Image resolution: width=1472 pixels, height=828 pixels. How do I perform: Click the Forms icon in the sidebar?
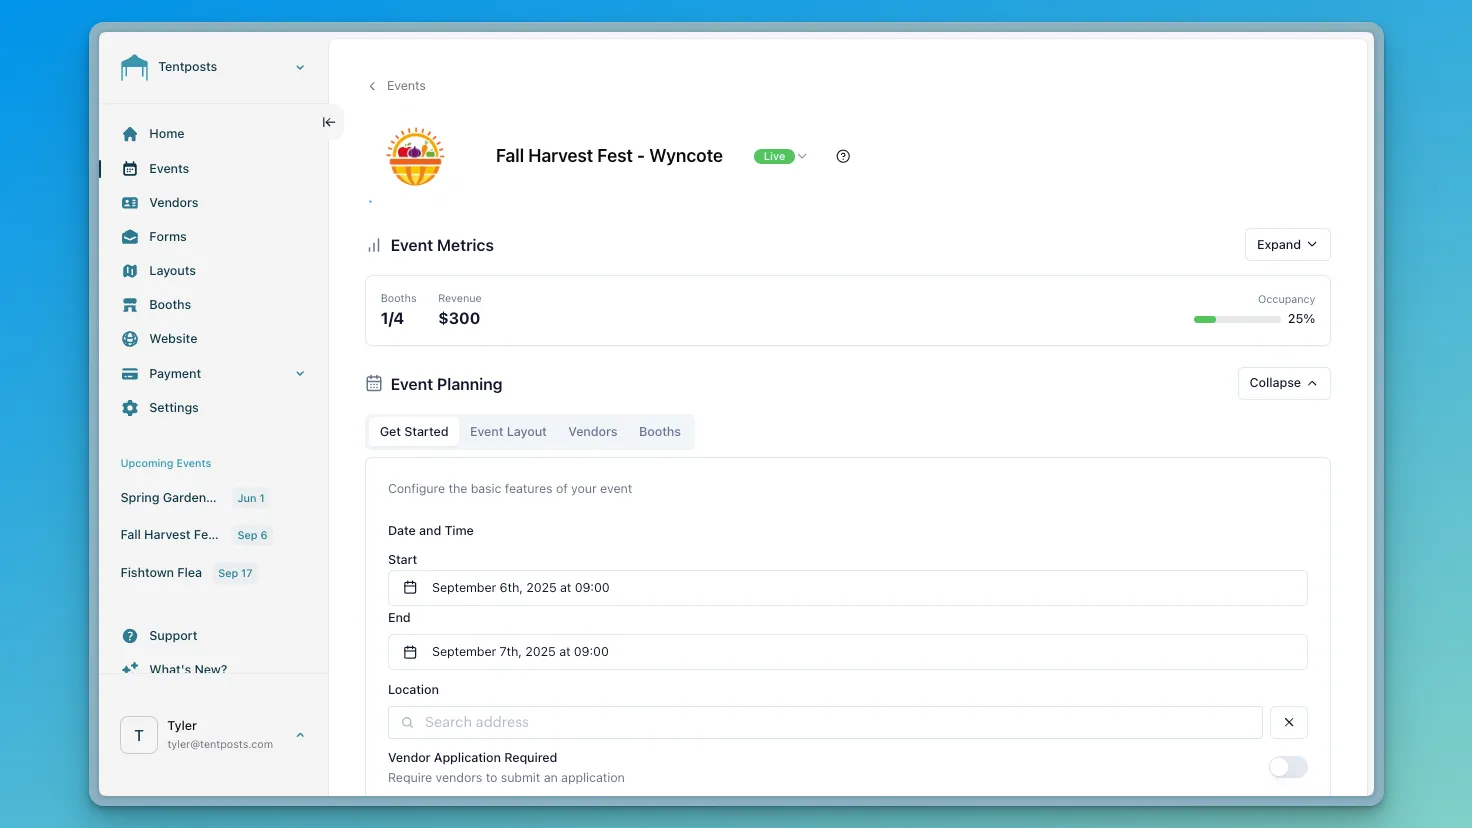(130, 236)
